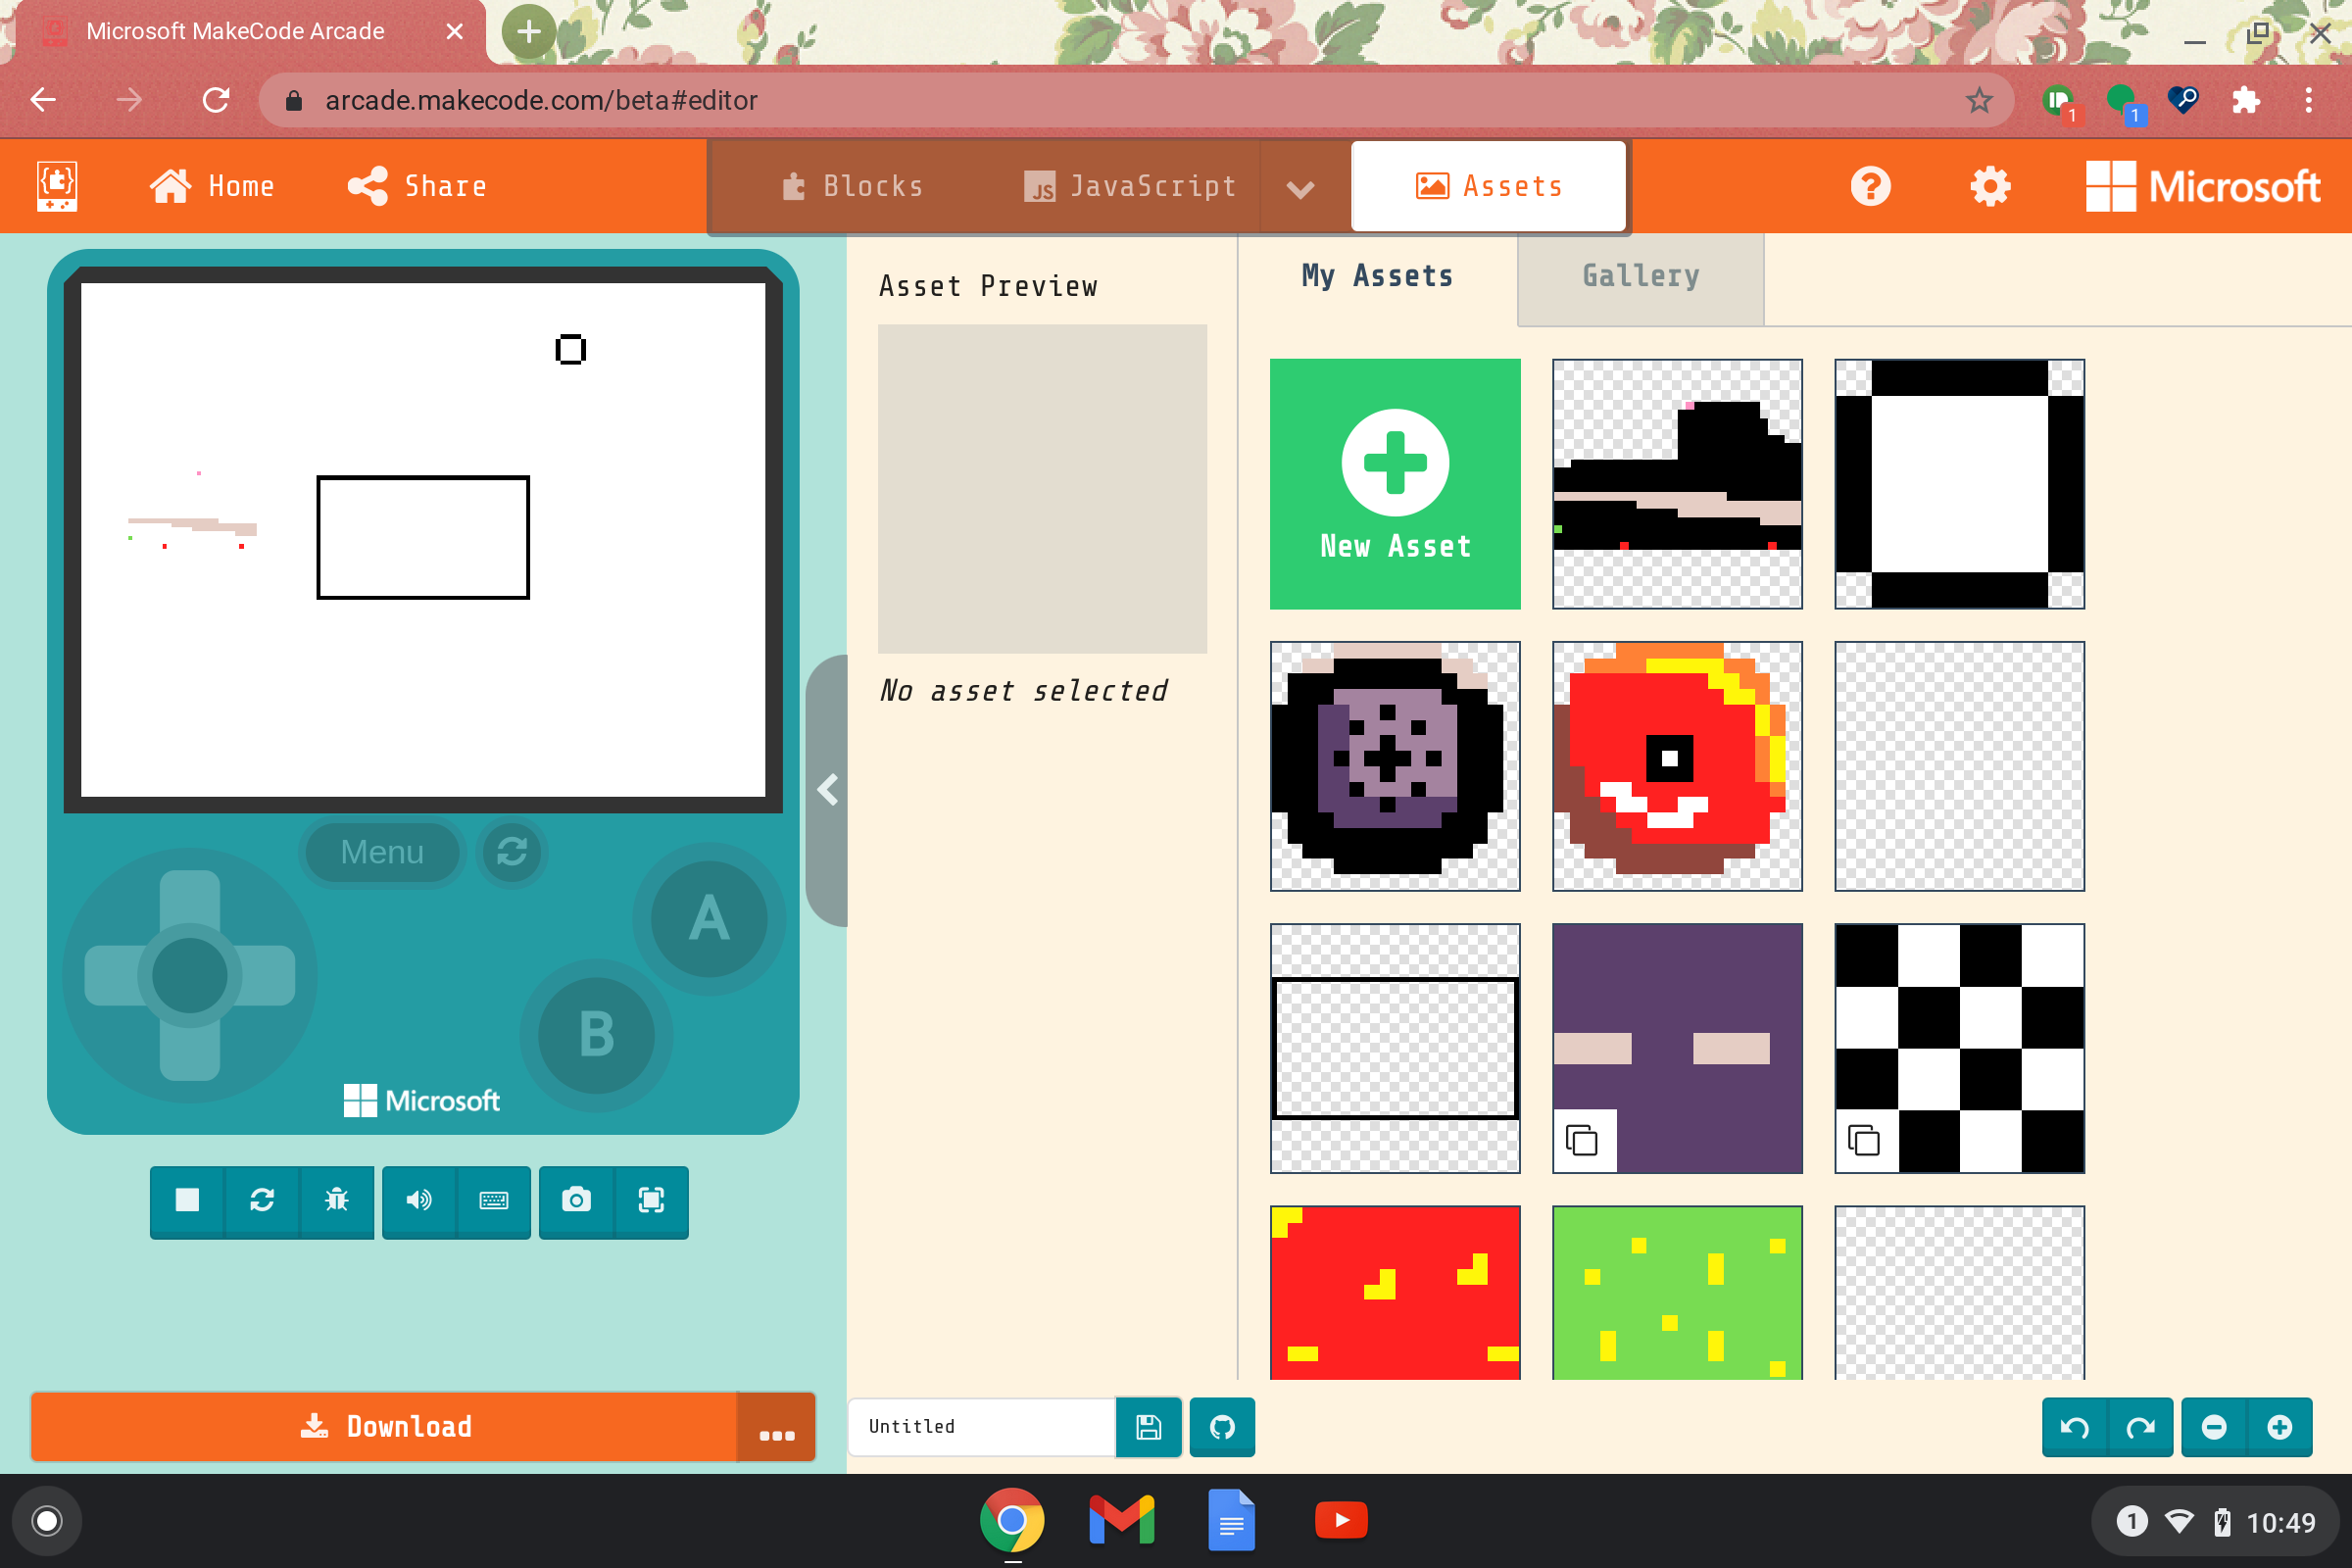Open the Gallery tab

pyautogui.click(x=1640, y=277)
